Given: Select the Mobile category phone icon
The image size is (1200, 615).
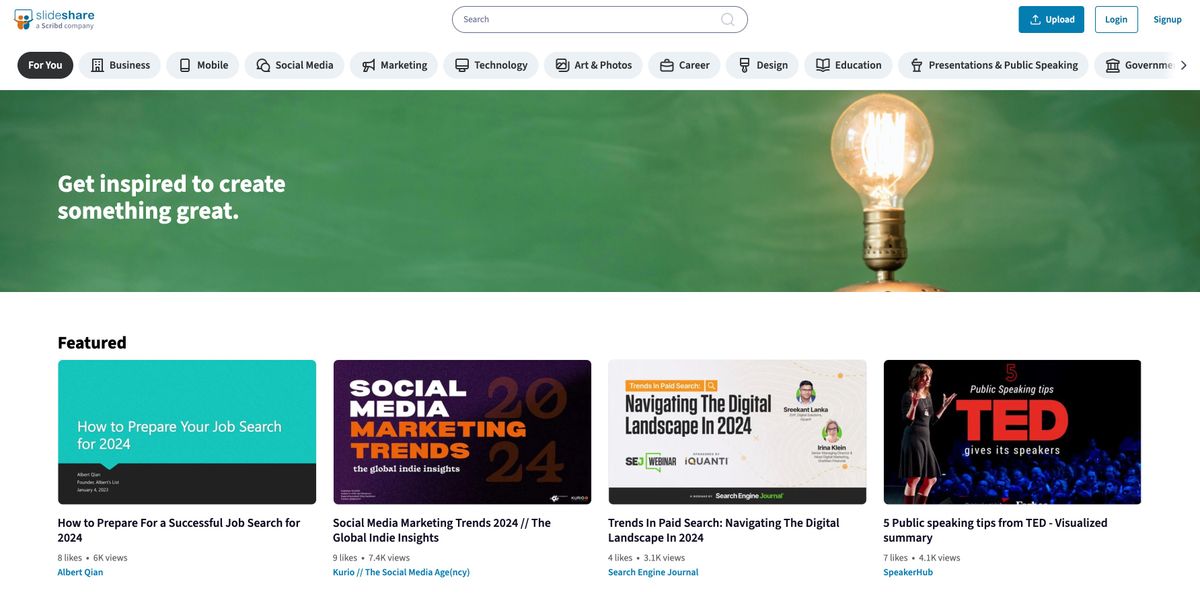Looking at the screenshot, I should point(185,65).
